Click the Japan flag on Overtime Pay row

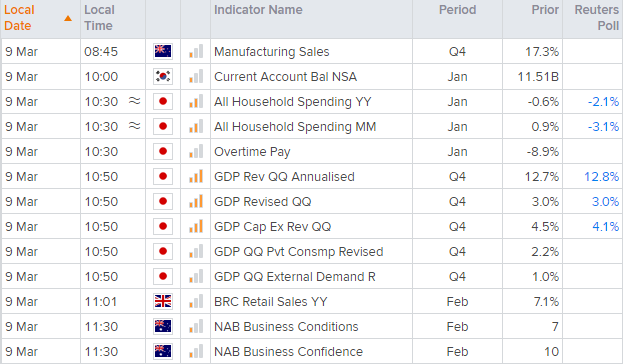pyautogui.click(x=163, y=151)
